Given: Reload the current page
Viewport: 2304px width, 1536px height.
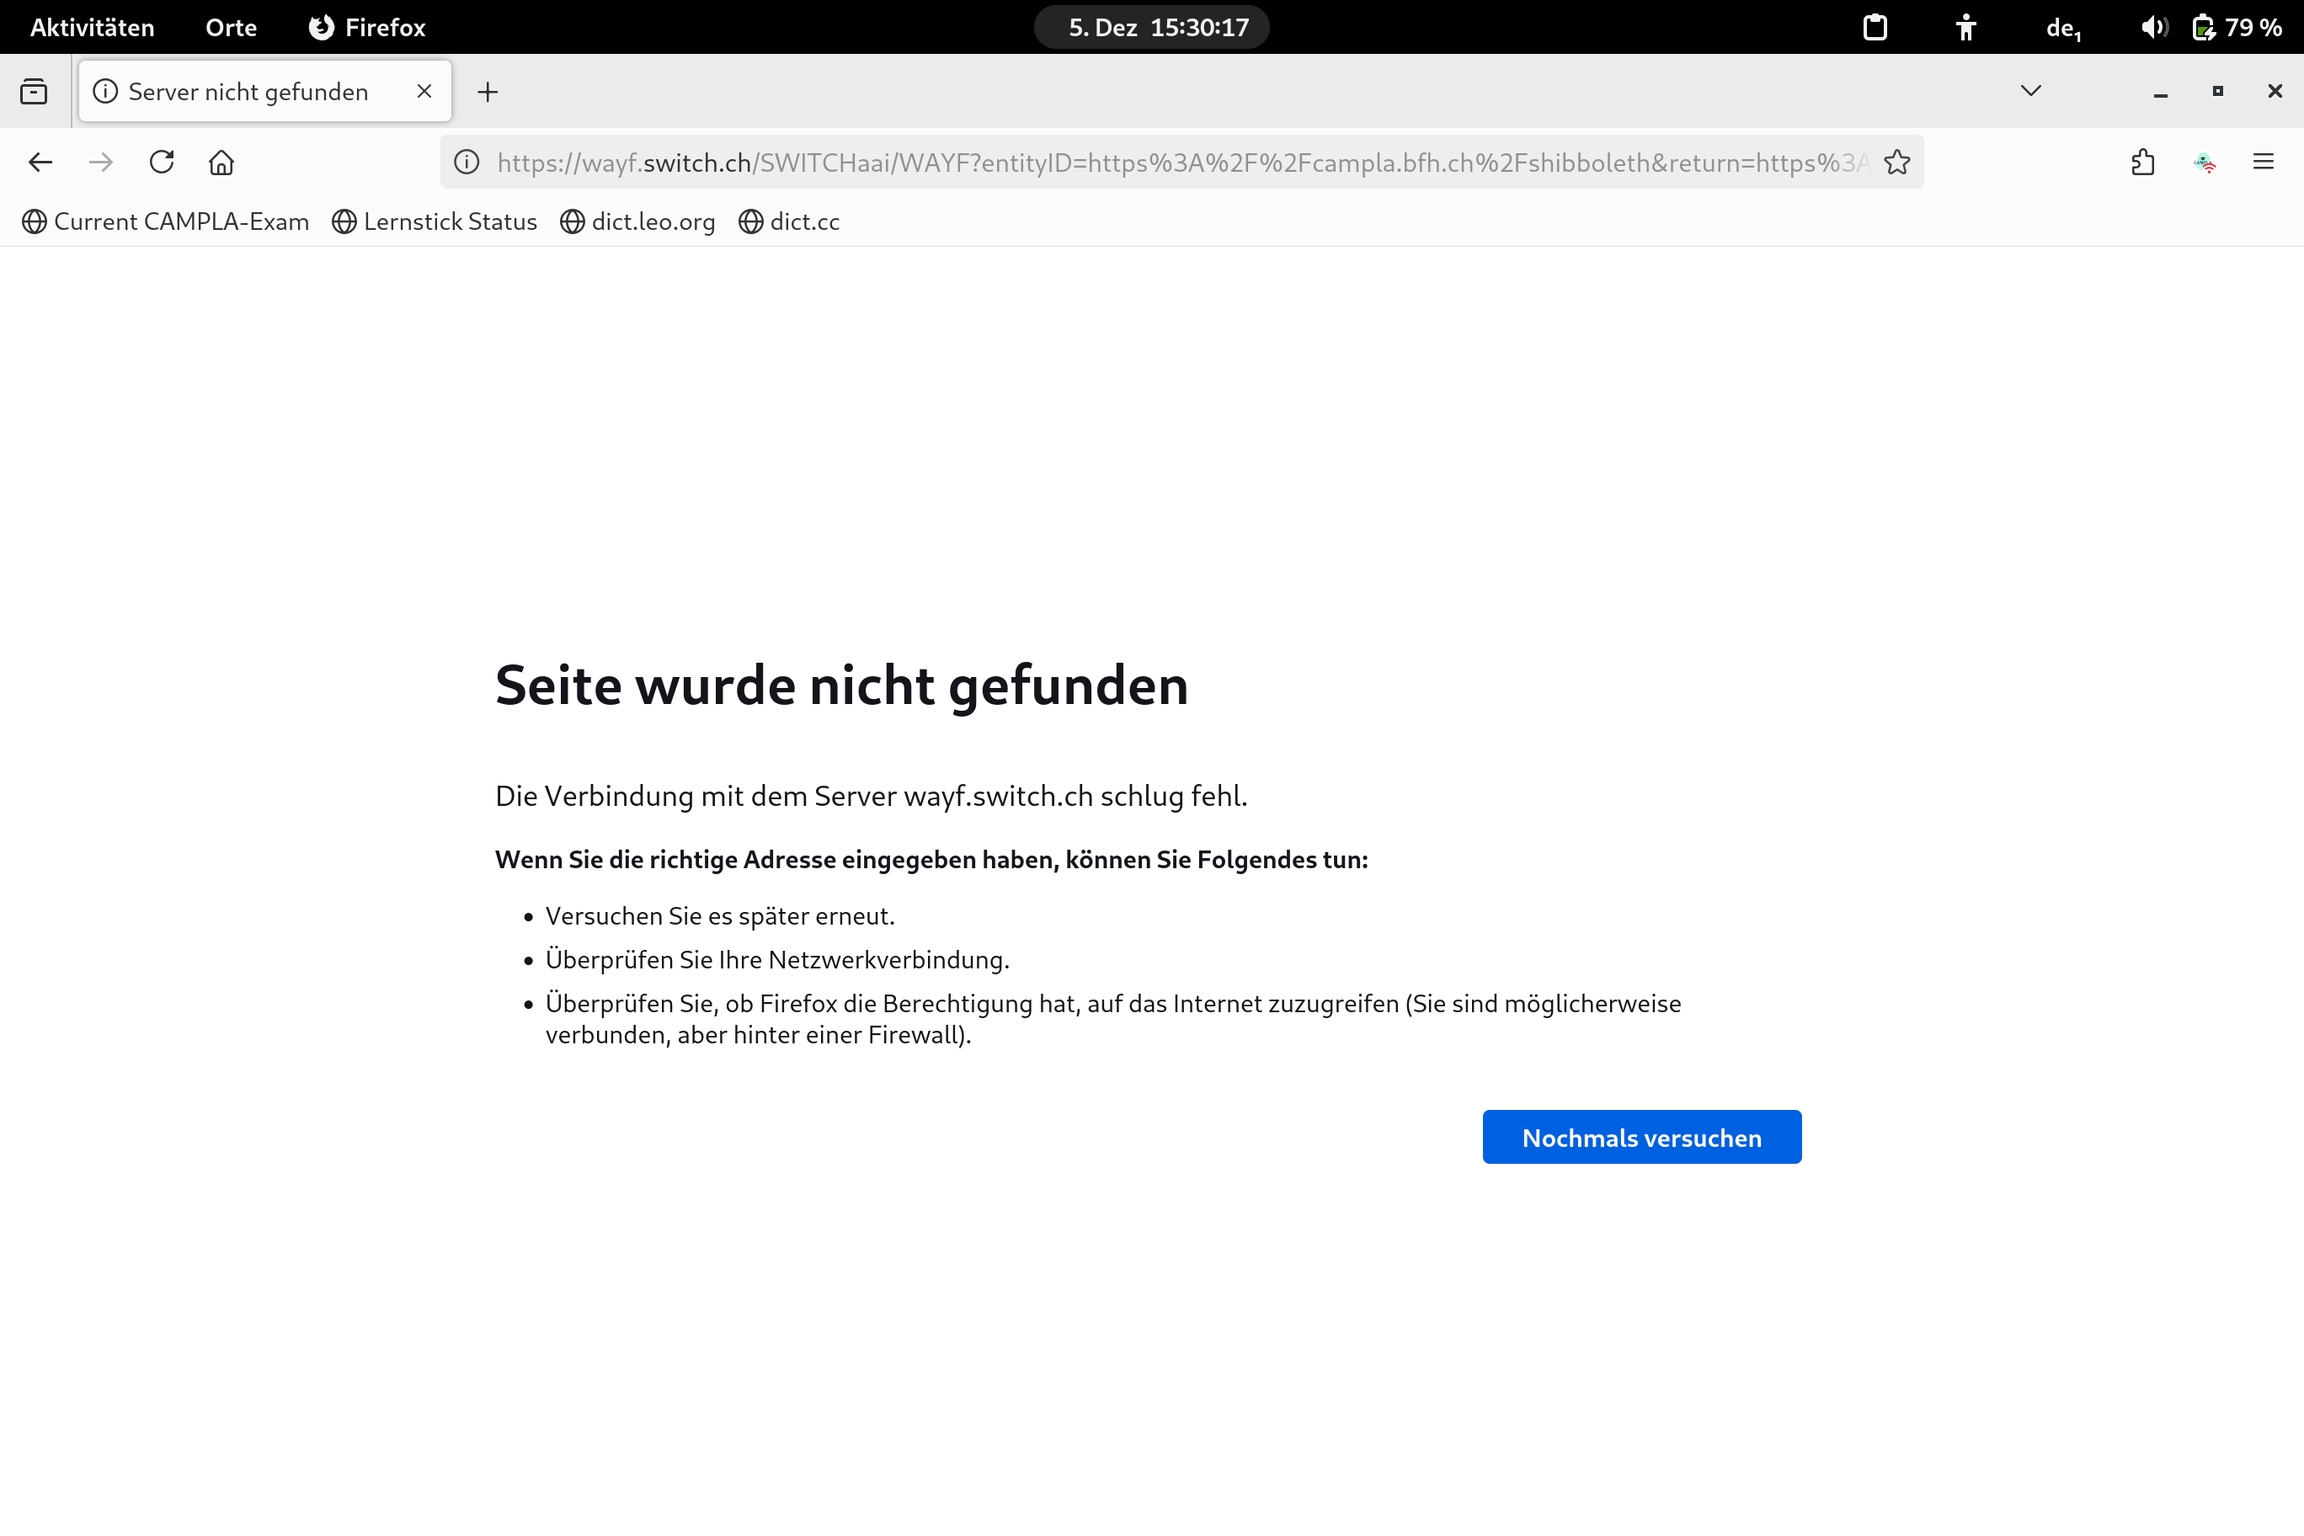Looking at the screenshot, I should (161, 162).
